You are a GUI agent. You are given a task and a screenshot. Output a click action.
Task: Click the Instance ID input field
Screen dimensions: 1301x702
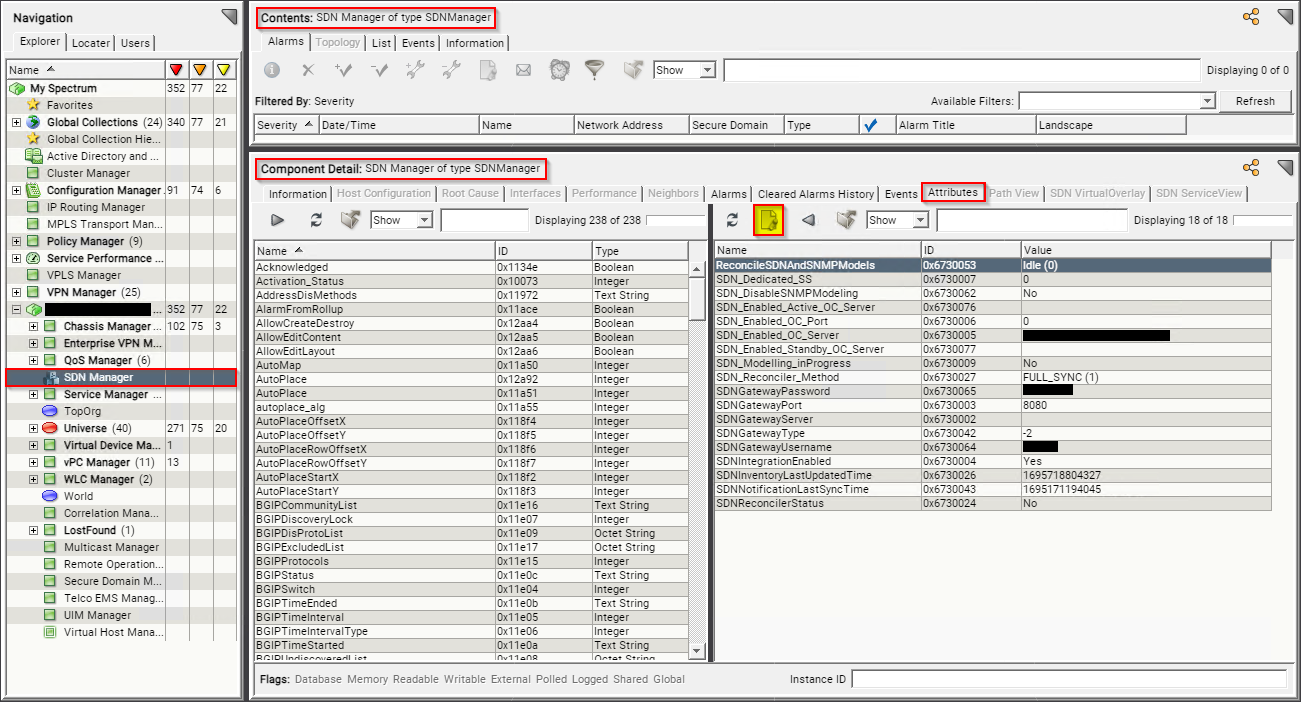pos(1068,679)
